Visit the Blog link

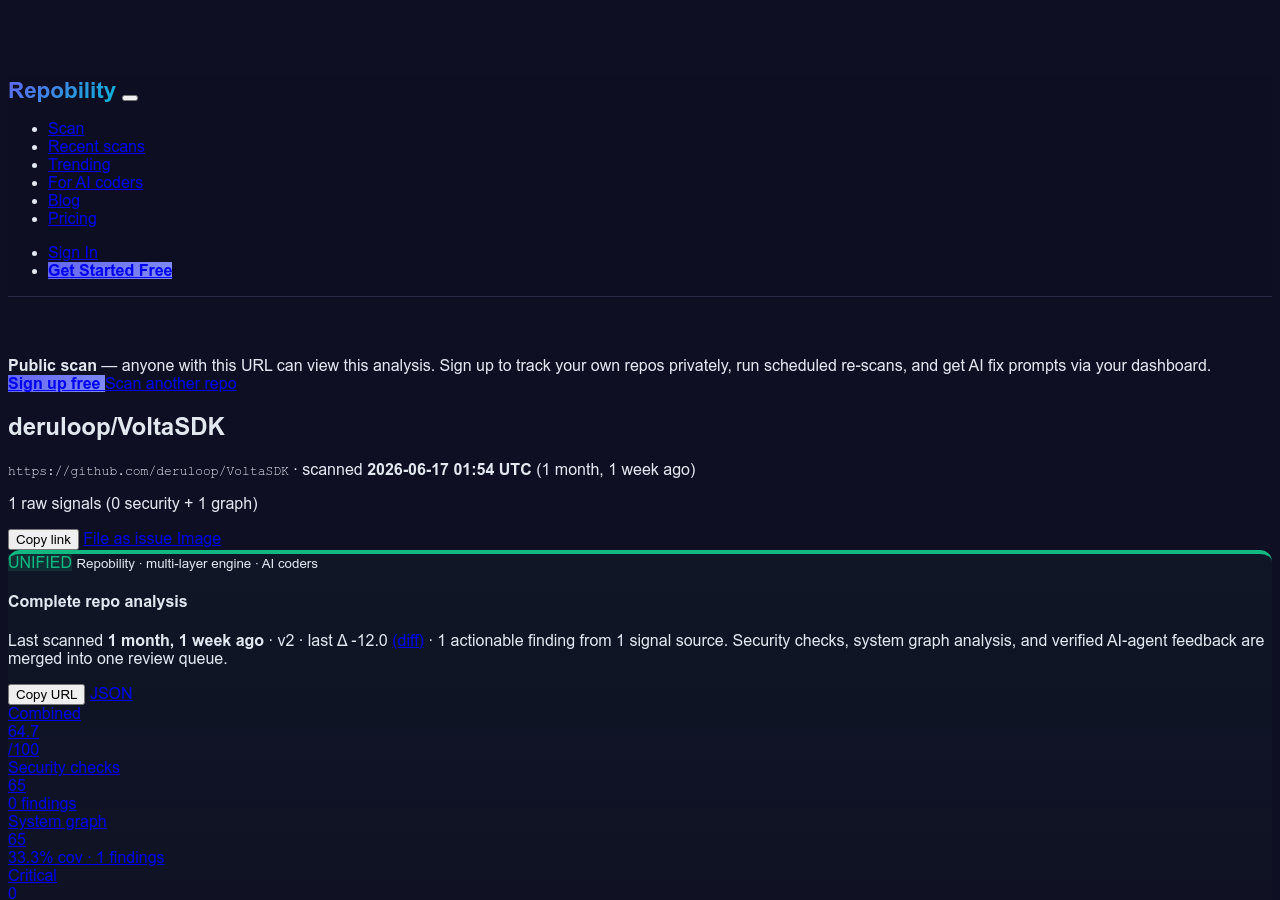click(64, 200)
